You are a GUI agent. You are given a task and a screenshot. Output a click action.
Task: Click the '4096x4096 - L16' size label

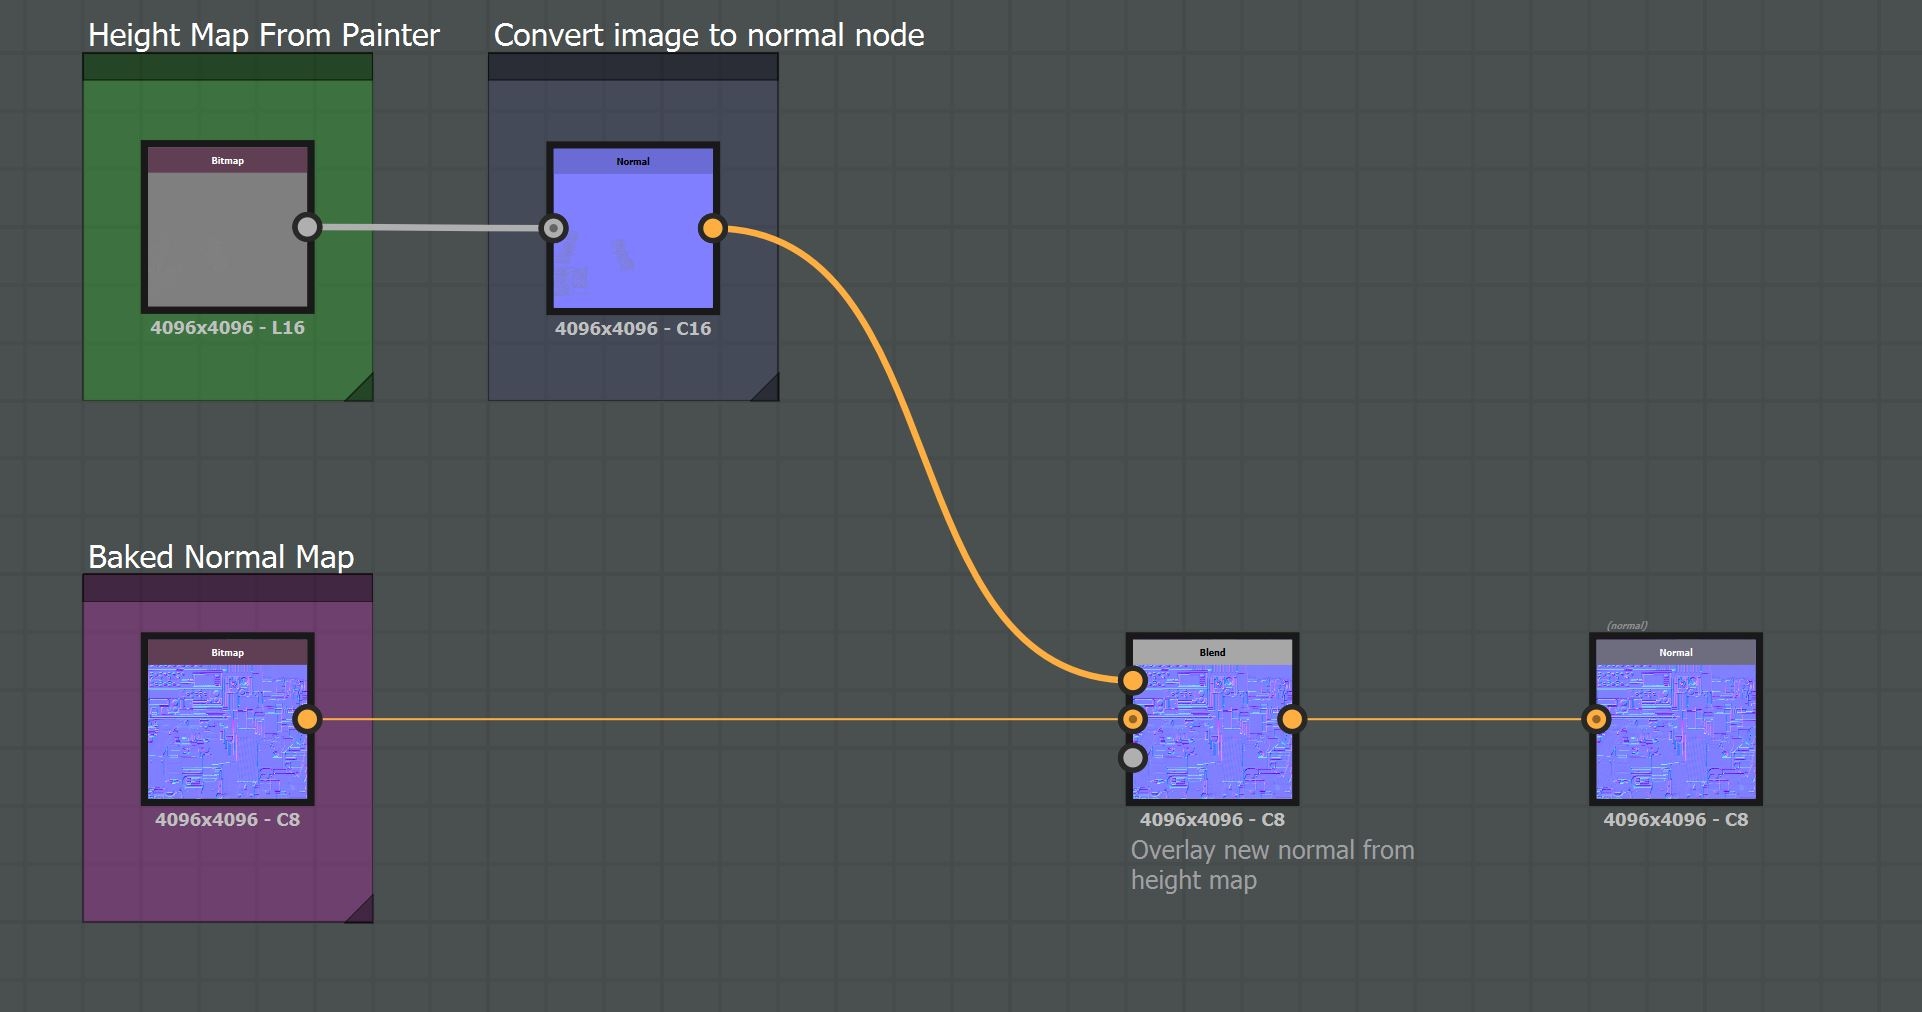click(228, 328)
